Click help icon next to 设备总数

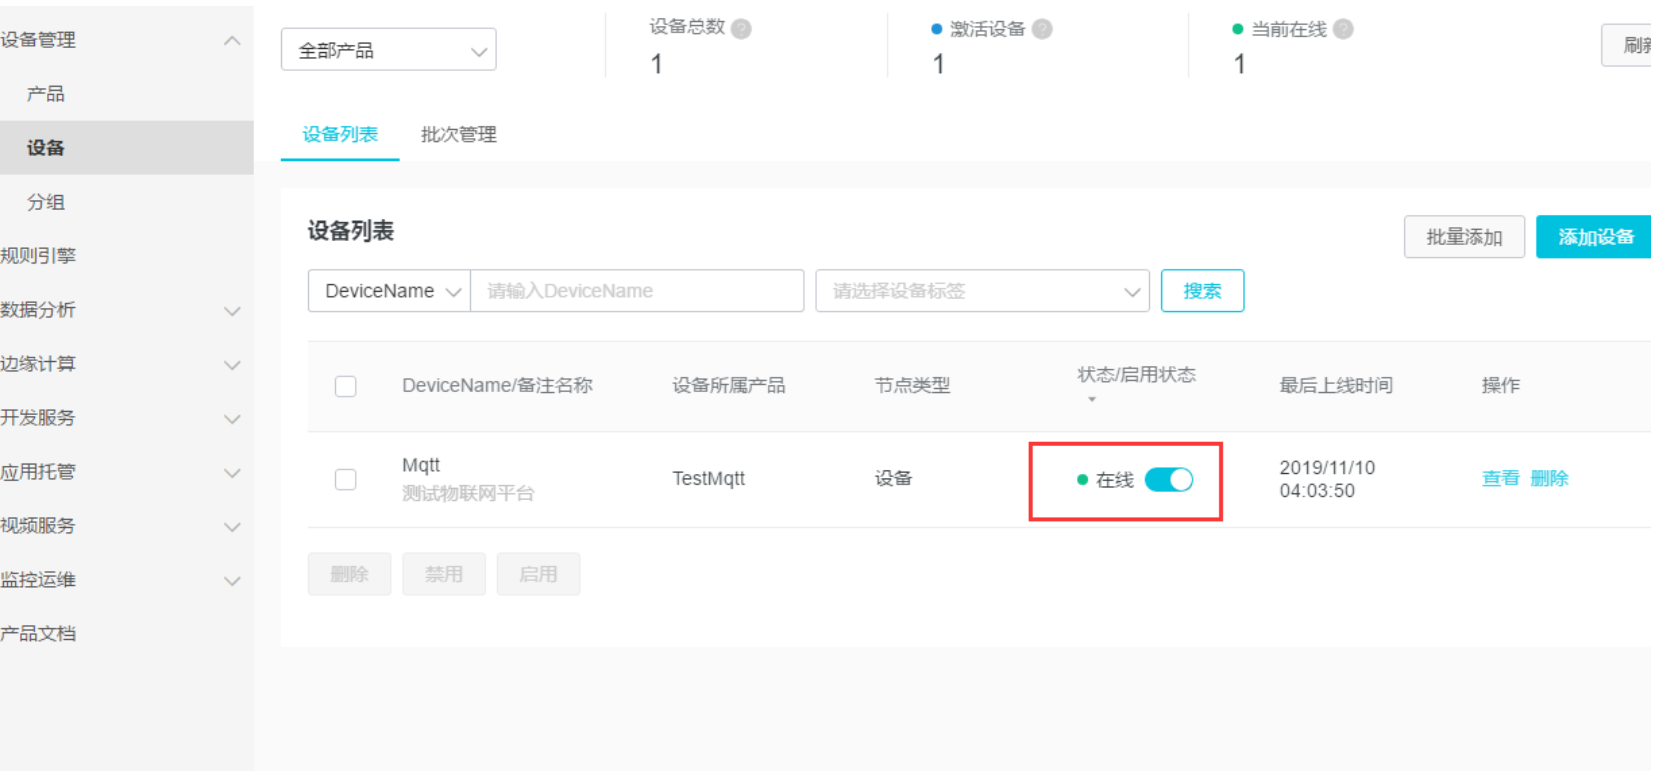coord(741,29)
